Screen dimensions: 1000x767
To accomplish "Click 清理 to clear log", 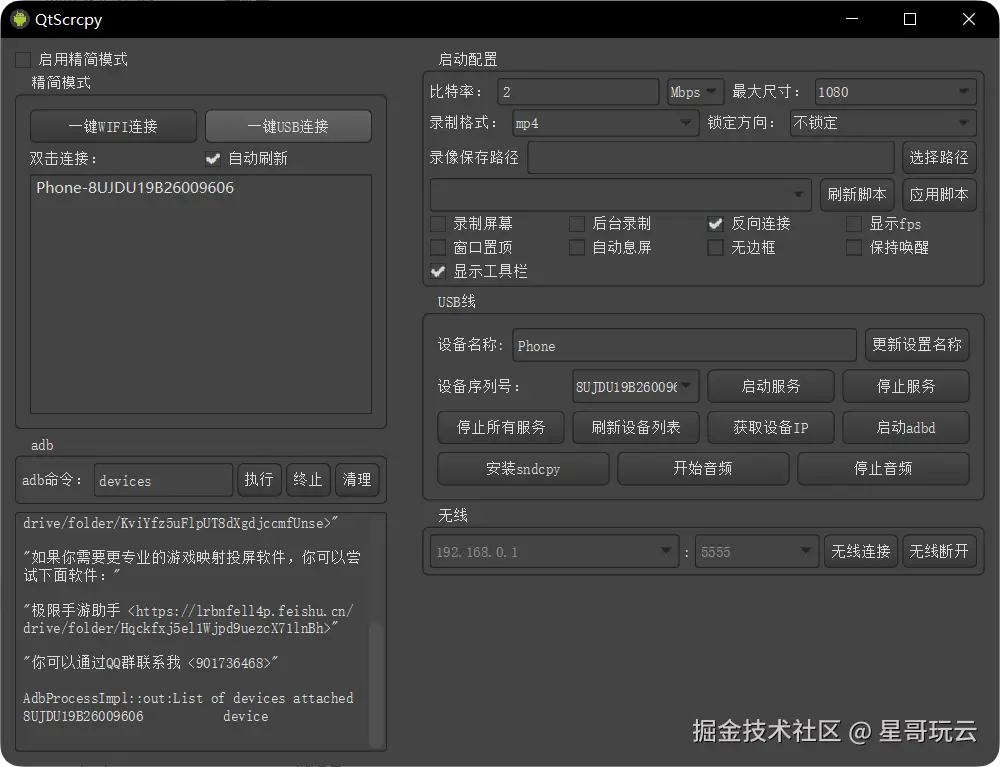I will pyautogui.click(x=357, y=479).
